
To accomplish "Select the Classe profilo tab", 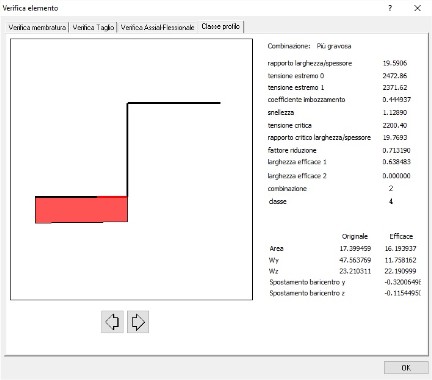I will point(221,26).
